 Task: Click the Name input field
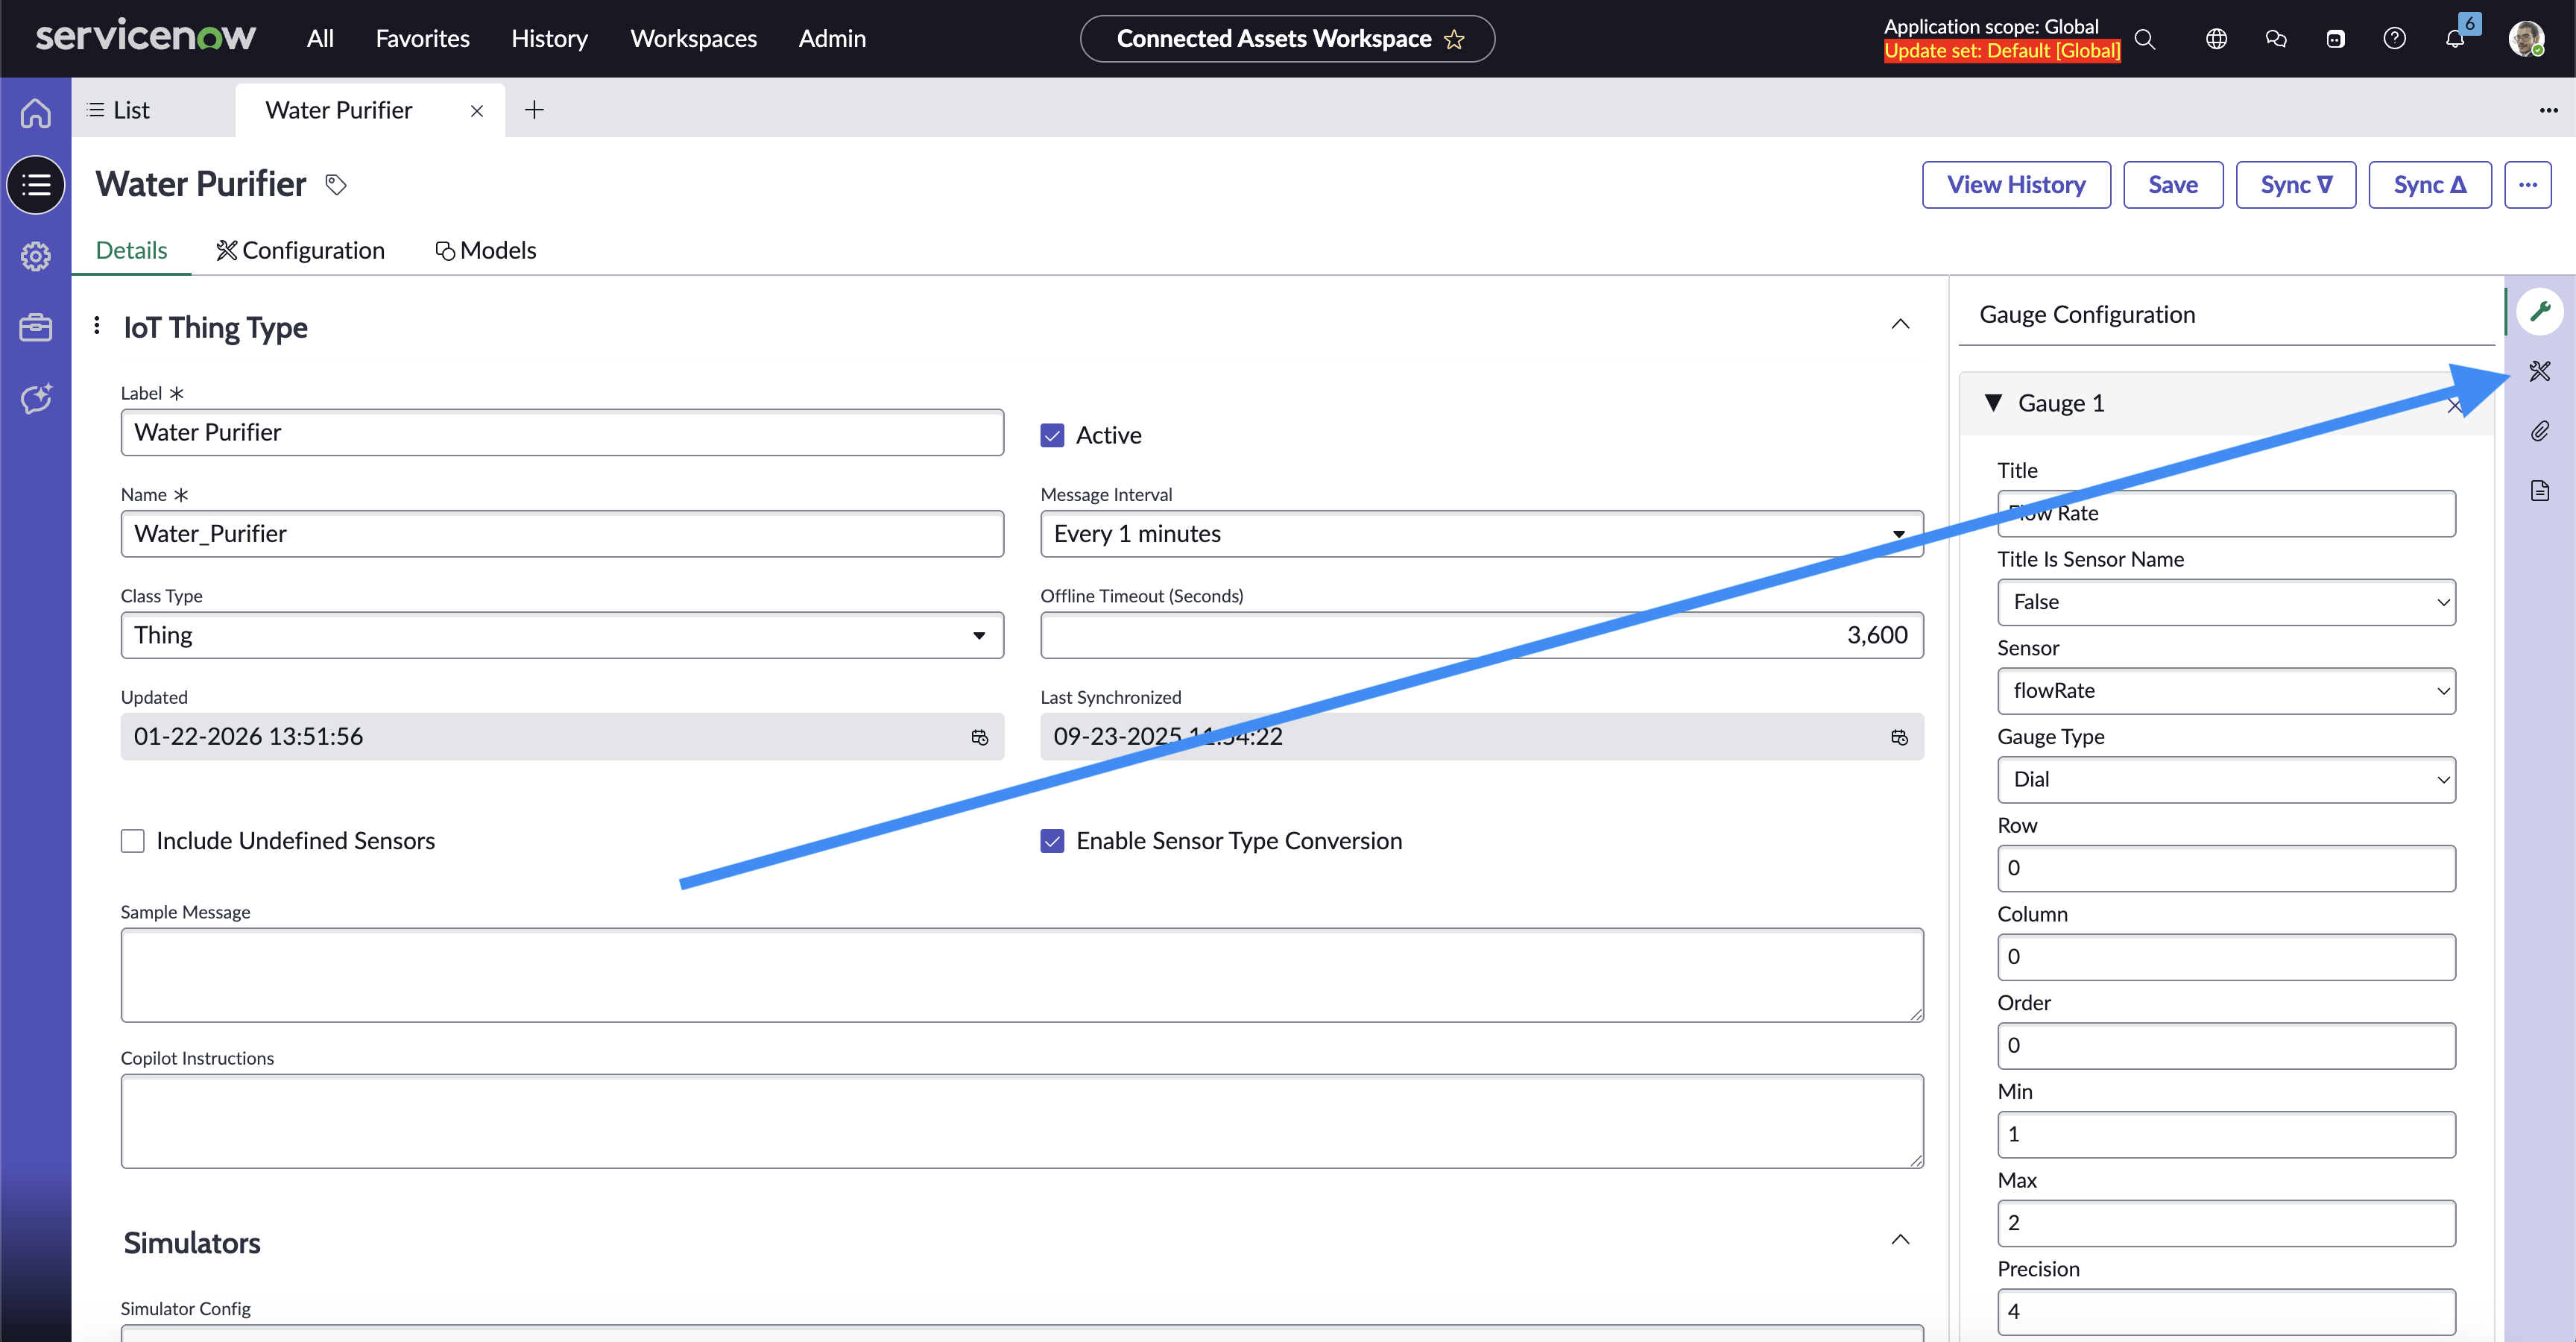[x=562, y=534]
